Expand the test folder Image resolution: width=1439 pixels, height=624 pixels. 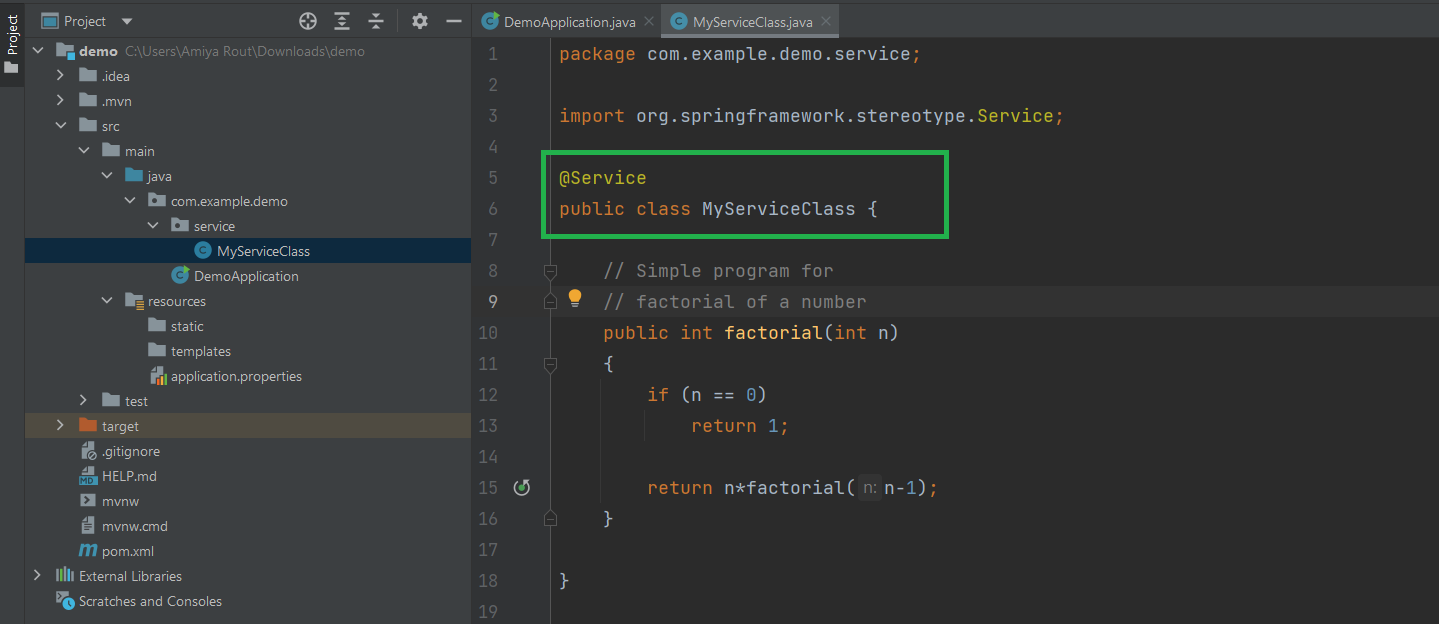coord(84,401)
